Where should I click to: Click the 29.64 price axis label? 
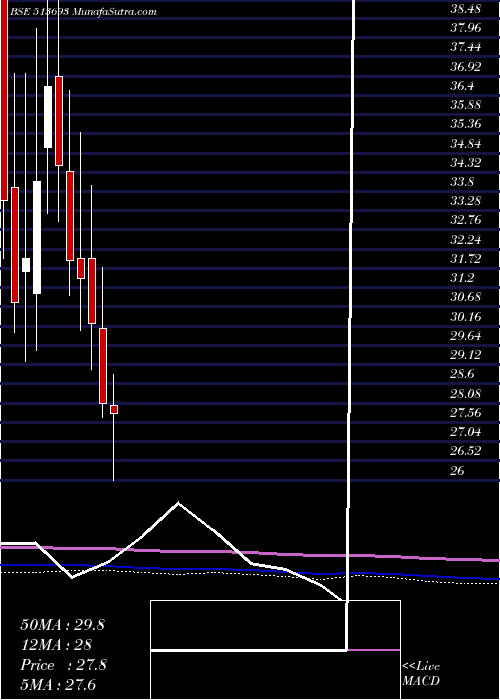pyautogui.click(x=466, y=336)
